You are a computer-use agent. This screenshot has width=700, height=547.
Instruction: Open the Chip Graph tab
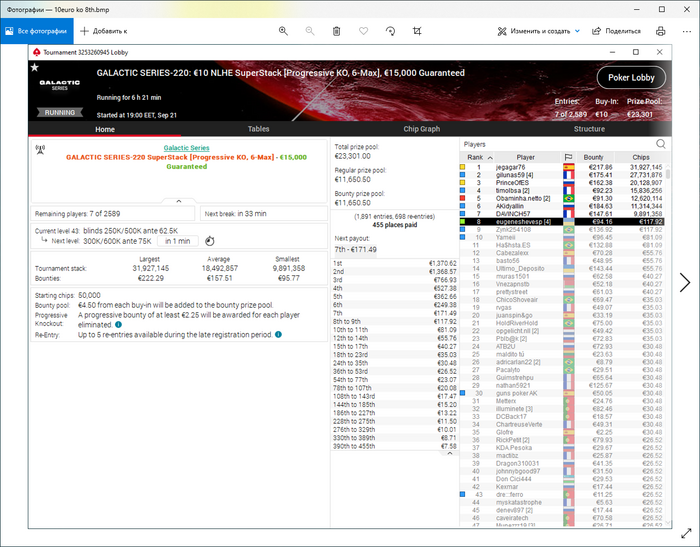pos(421,129)
